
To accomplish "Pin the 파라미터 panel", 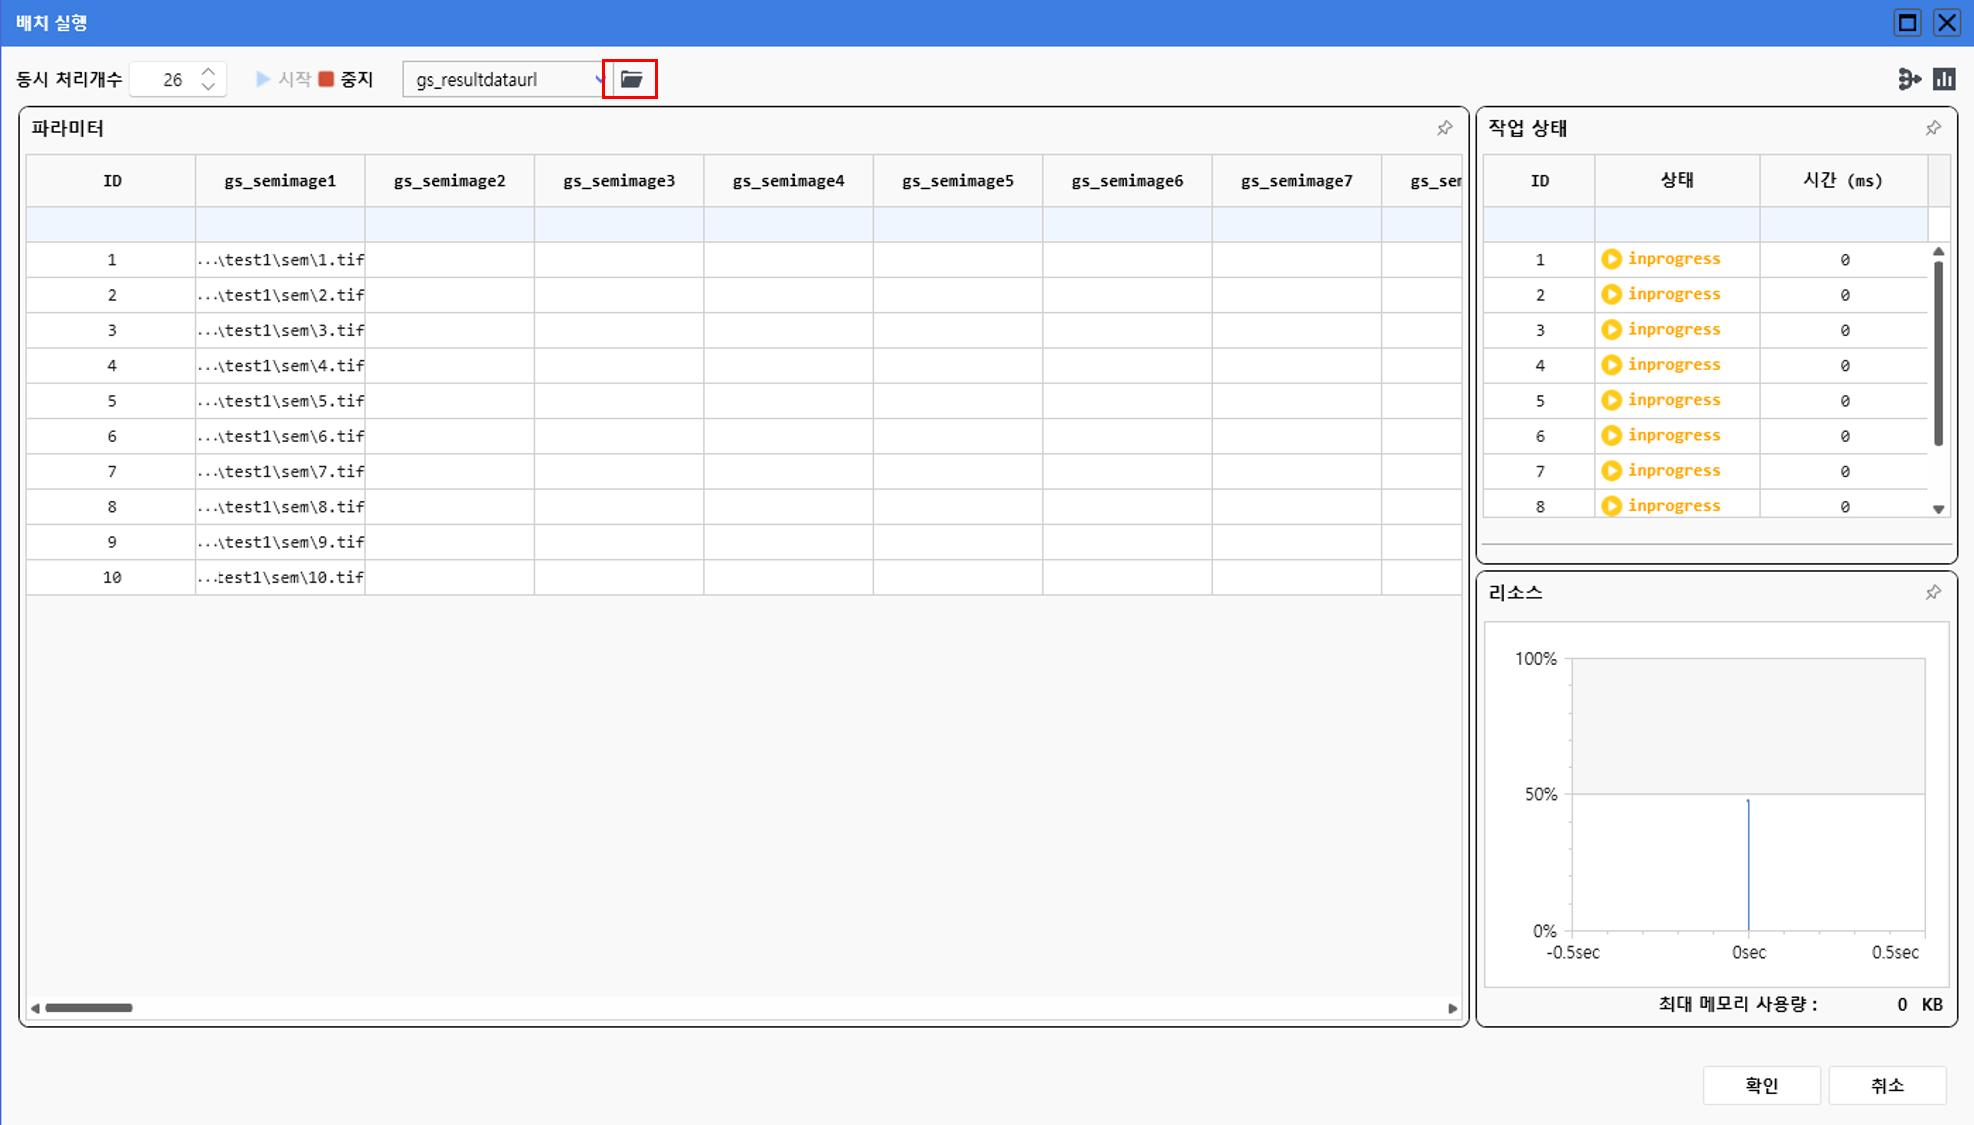I will coord(1444,128).
